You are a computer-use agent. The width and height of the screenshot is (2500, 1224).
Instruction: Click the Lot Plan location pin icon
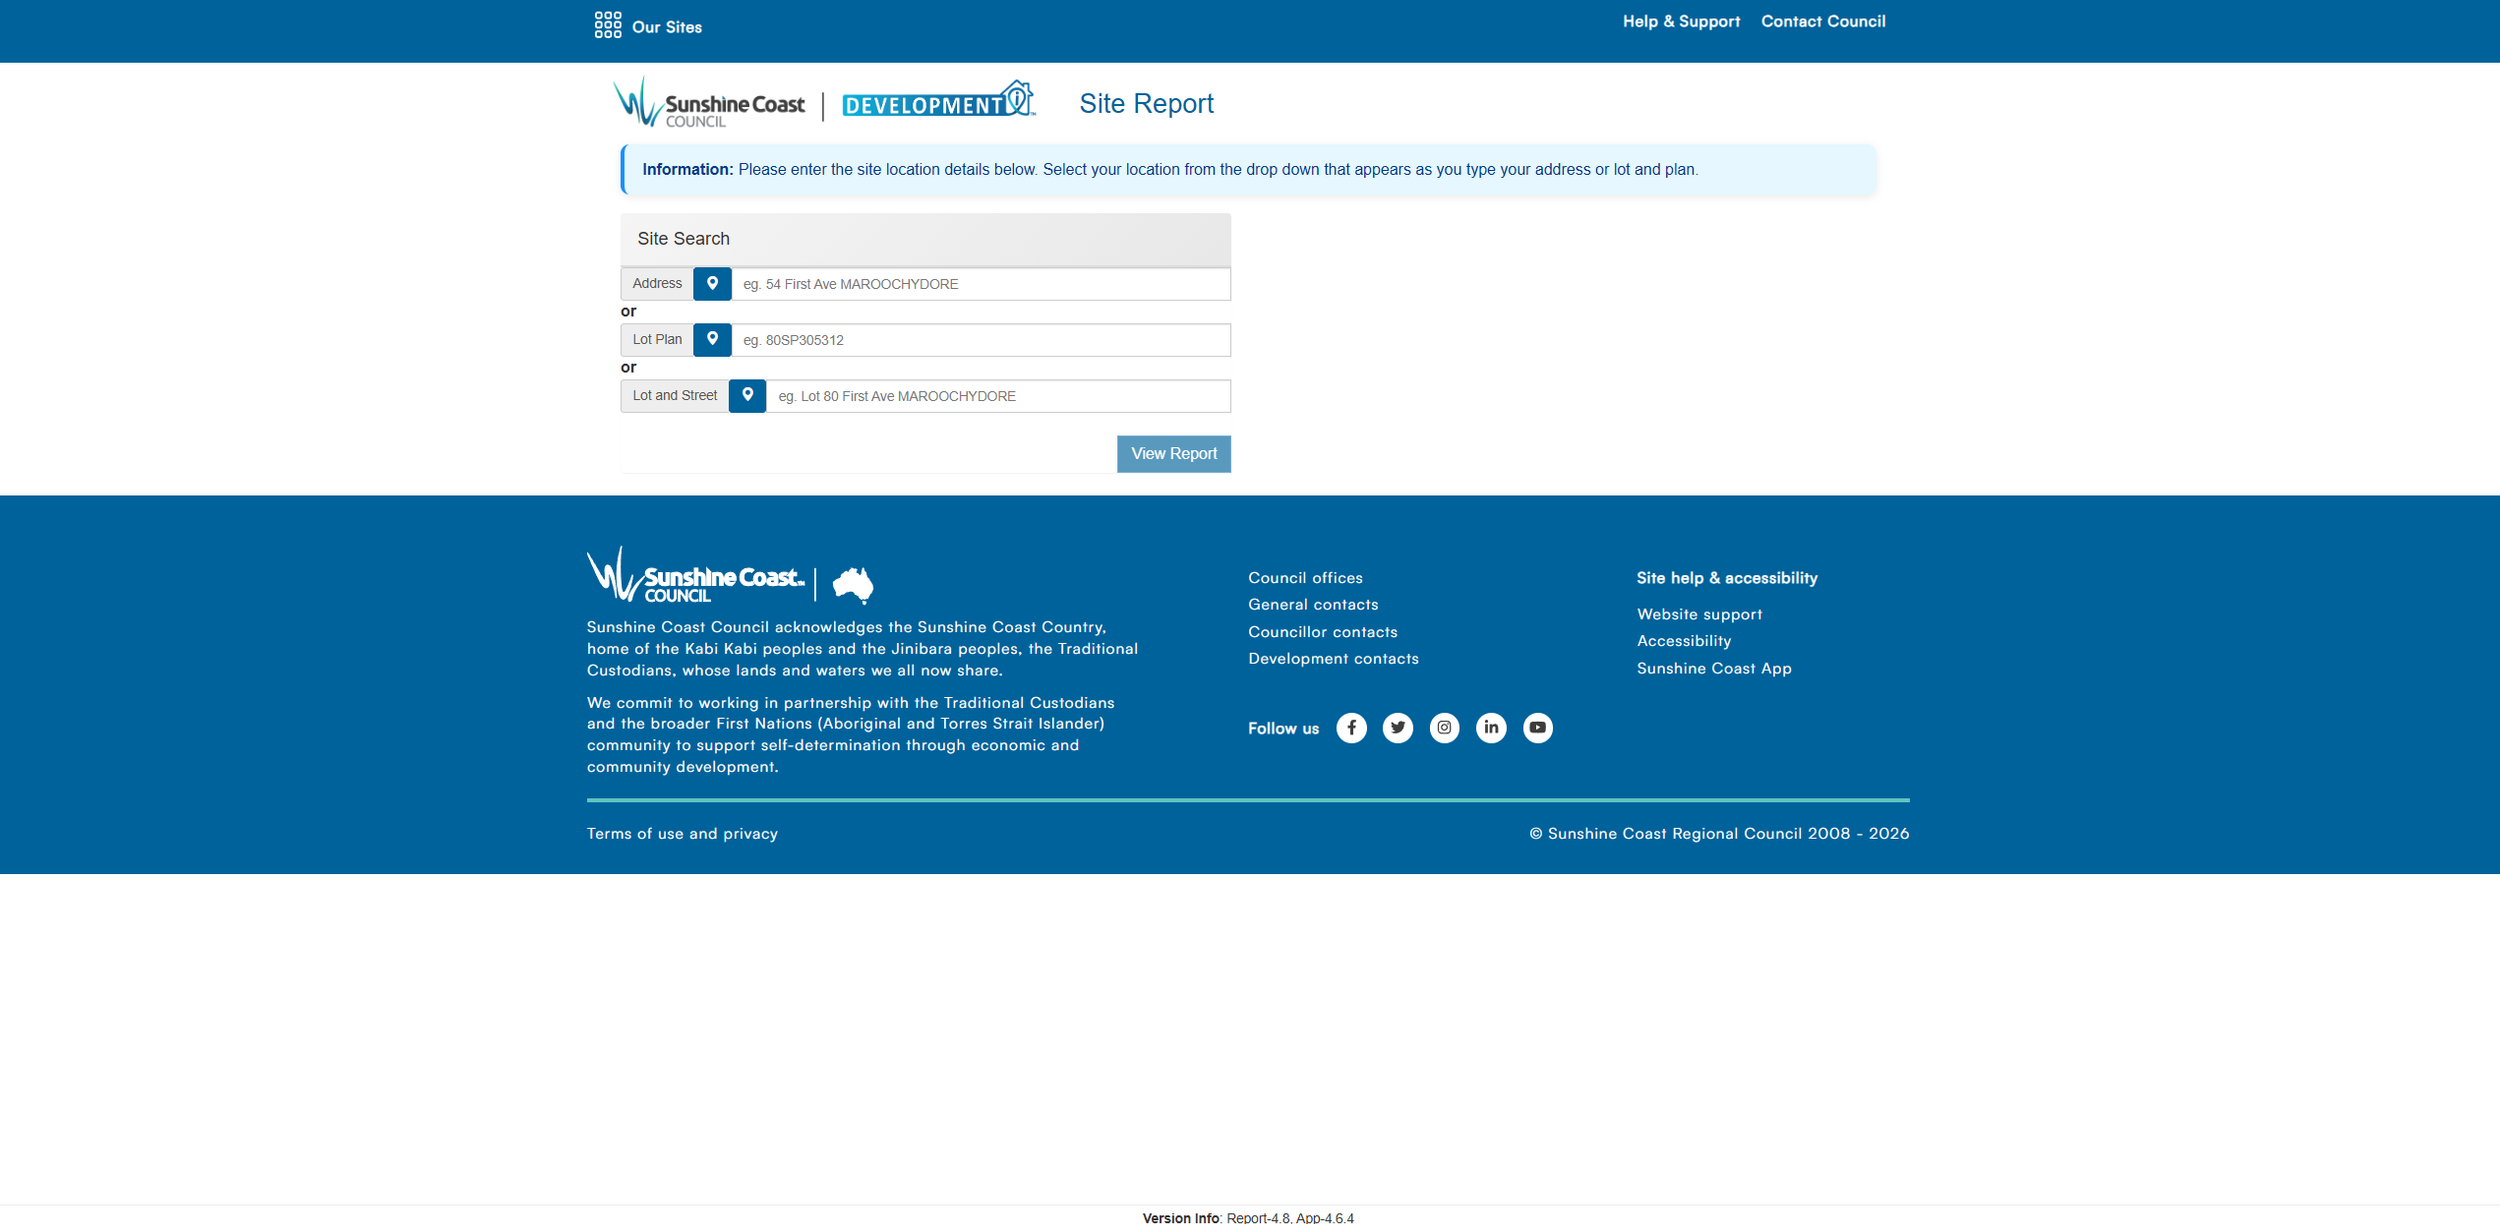pos(712,340)
